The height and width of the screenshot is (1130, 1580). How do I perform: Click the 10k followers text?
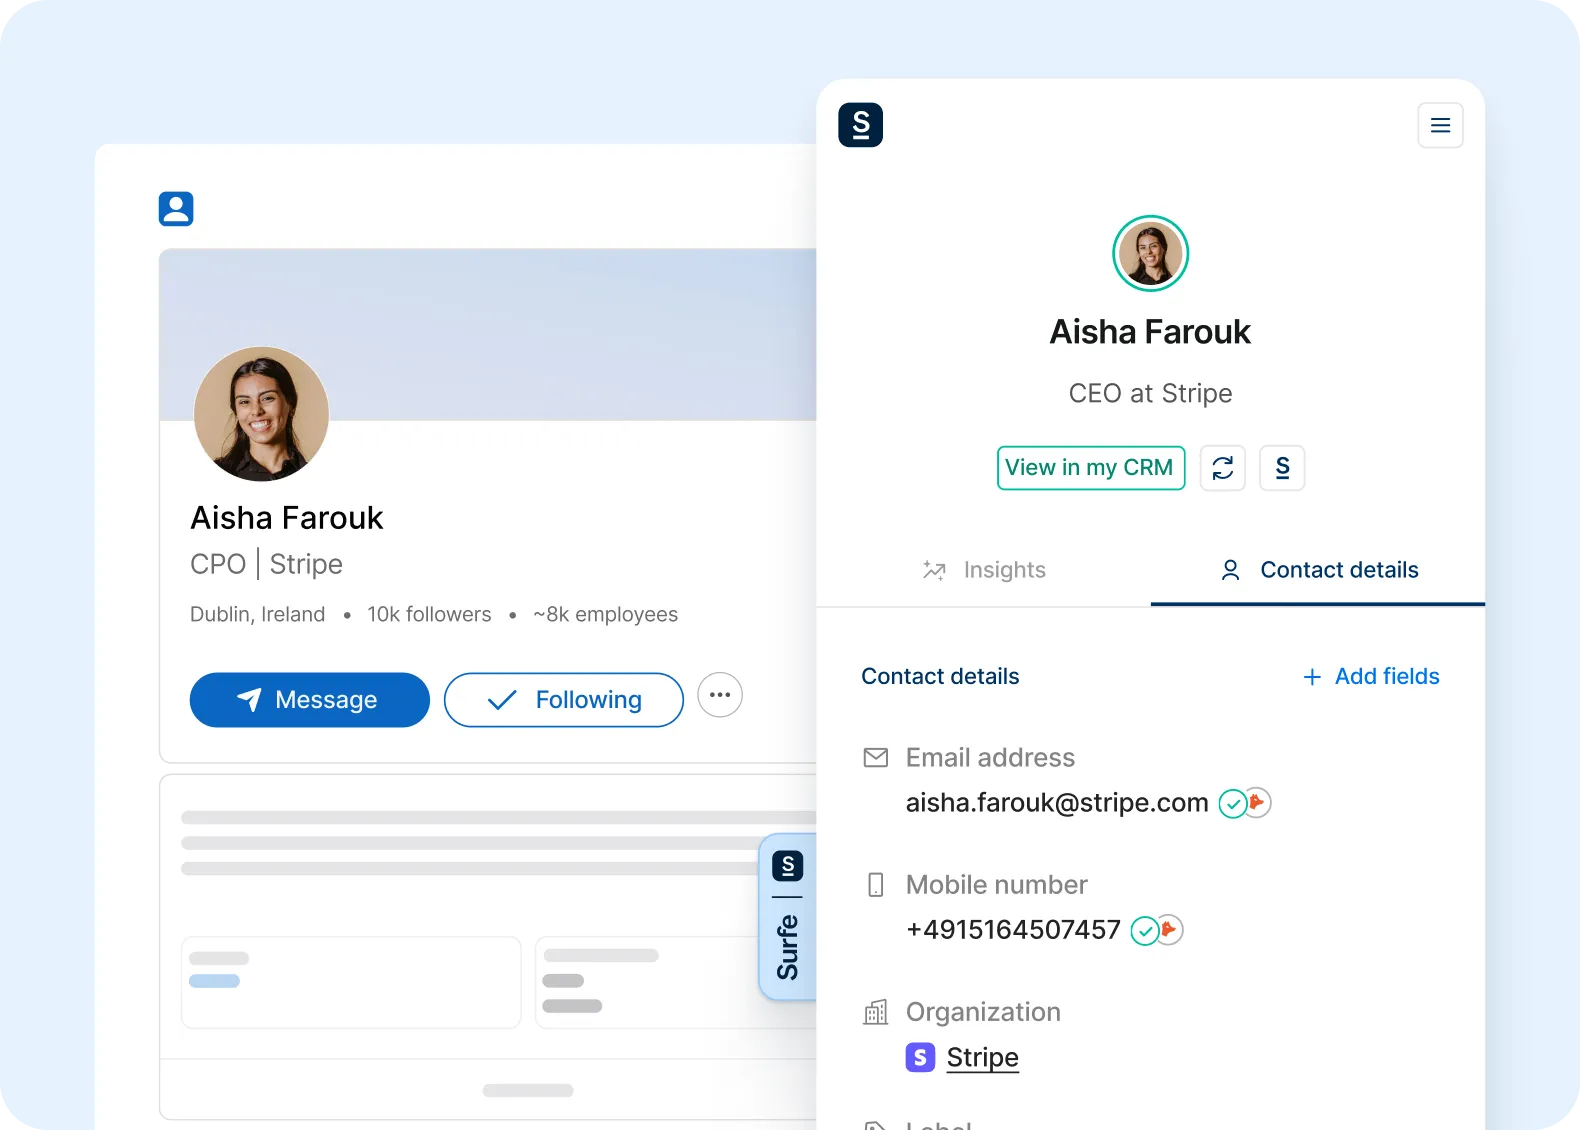tap(429, 614)
